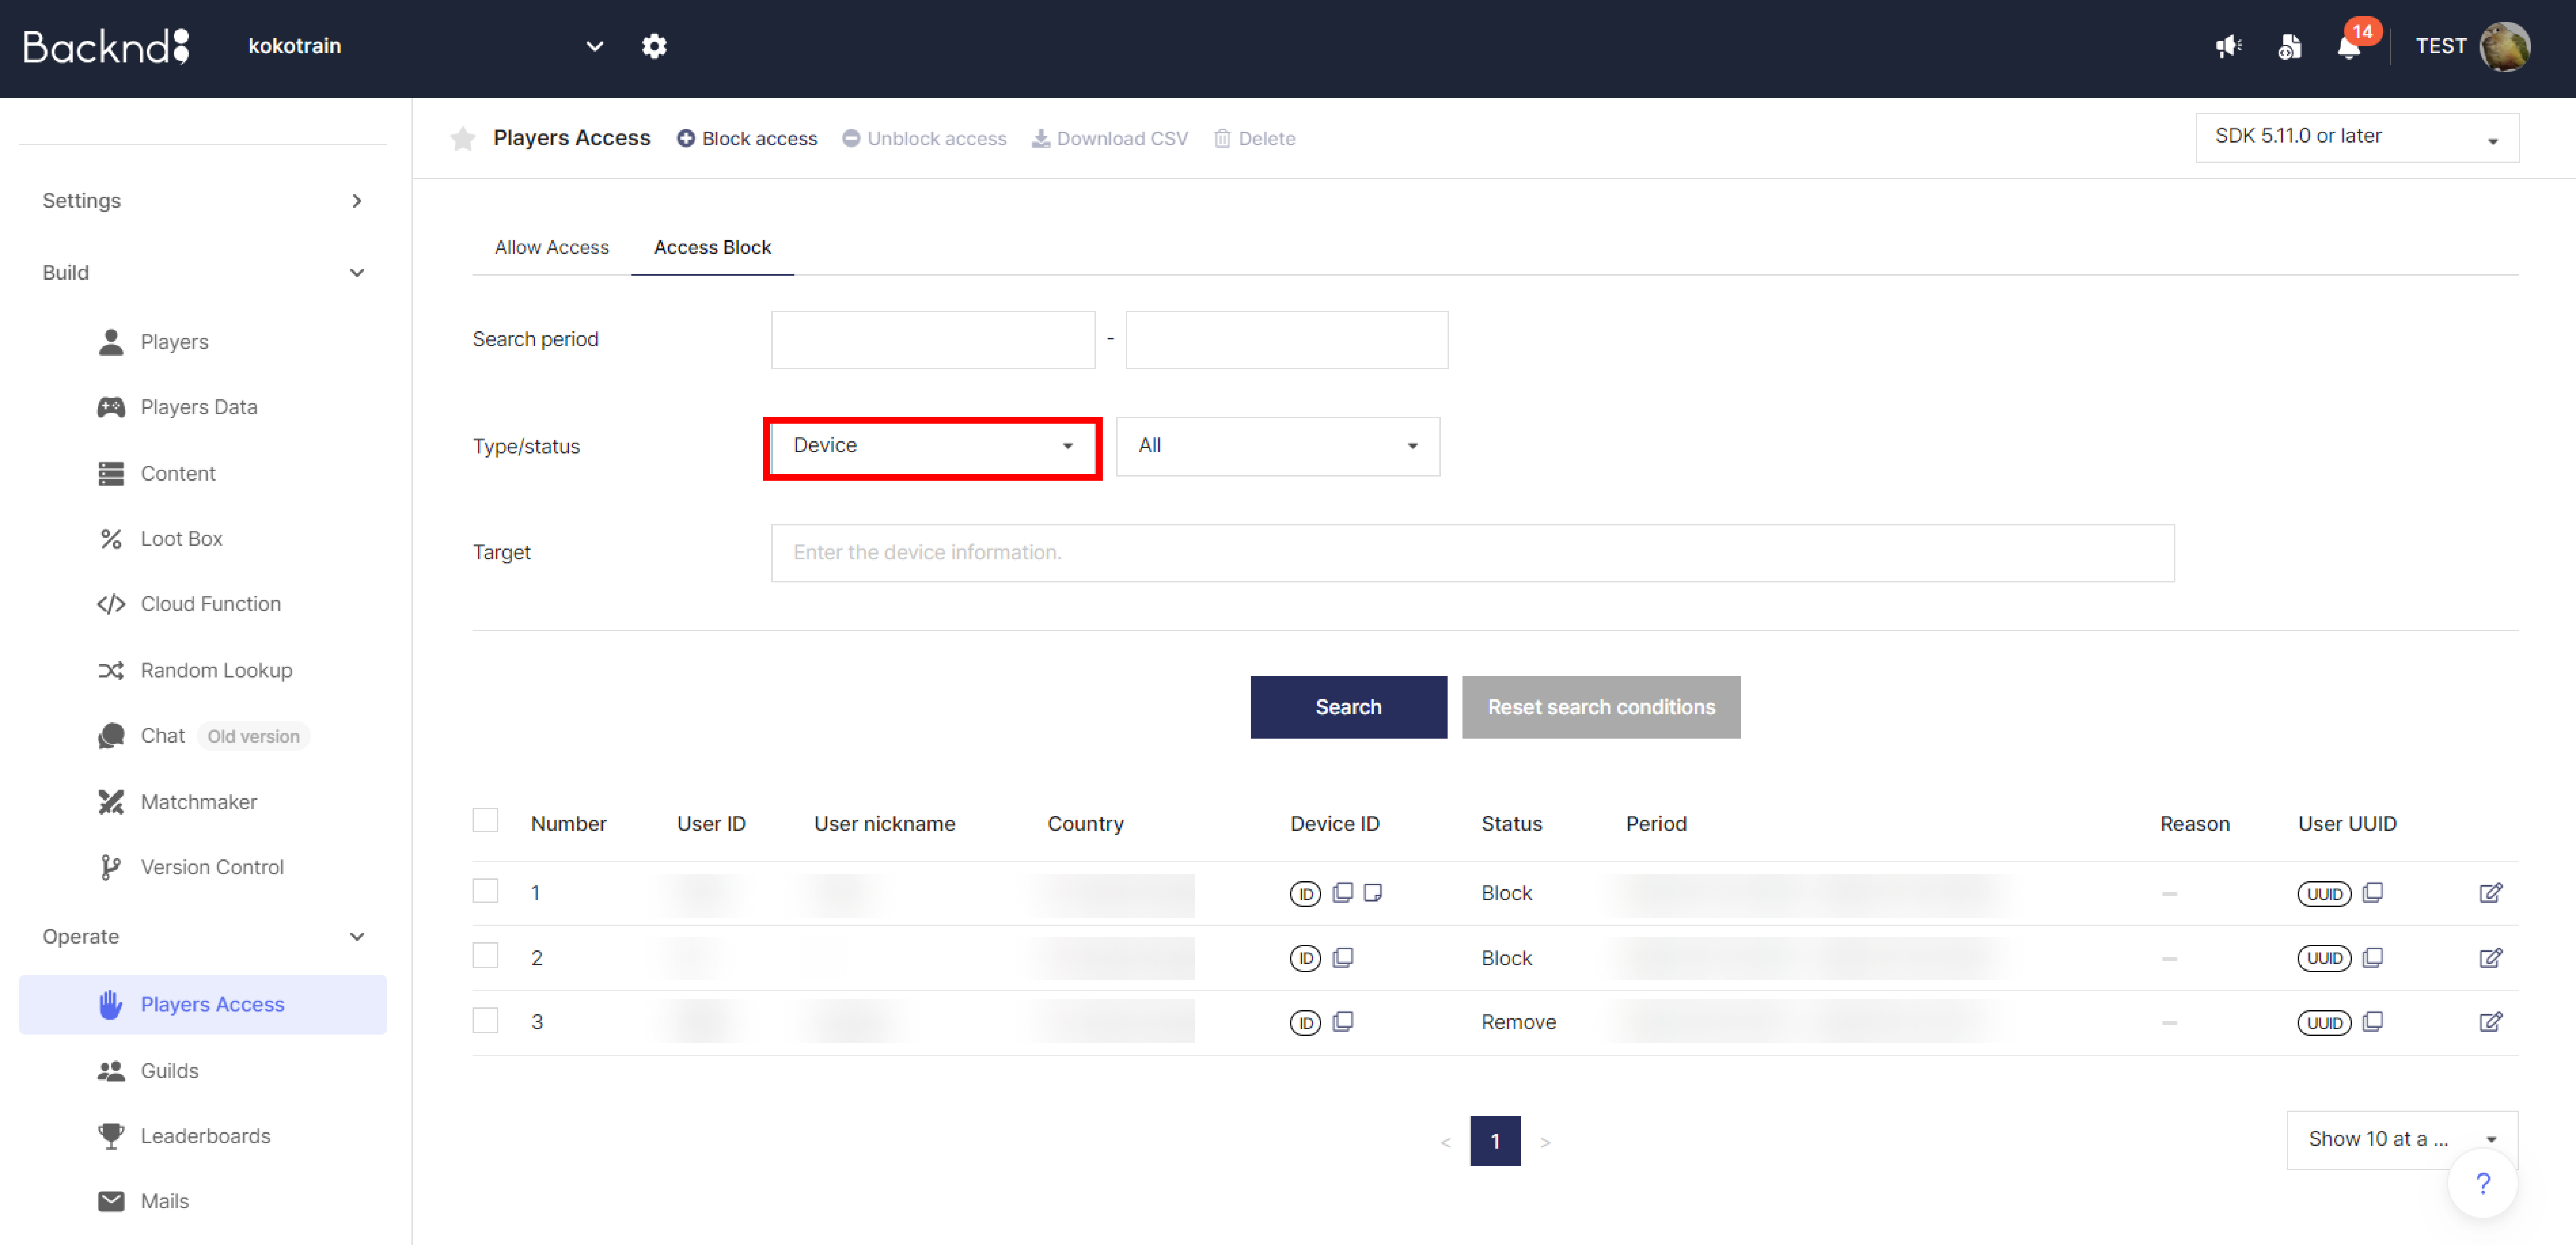Open project settings gear icon
Screen dimensions: 2576x1245
(654, 46)
